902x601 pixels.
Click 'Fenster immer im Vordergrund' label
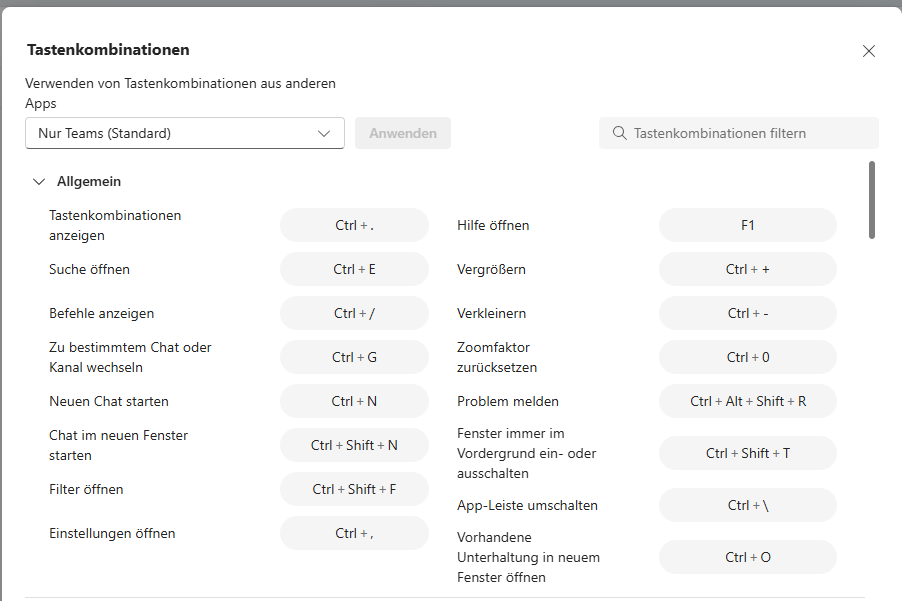coord(526,453)
